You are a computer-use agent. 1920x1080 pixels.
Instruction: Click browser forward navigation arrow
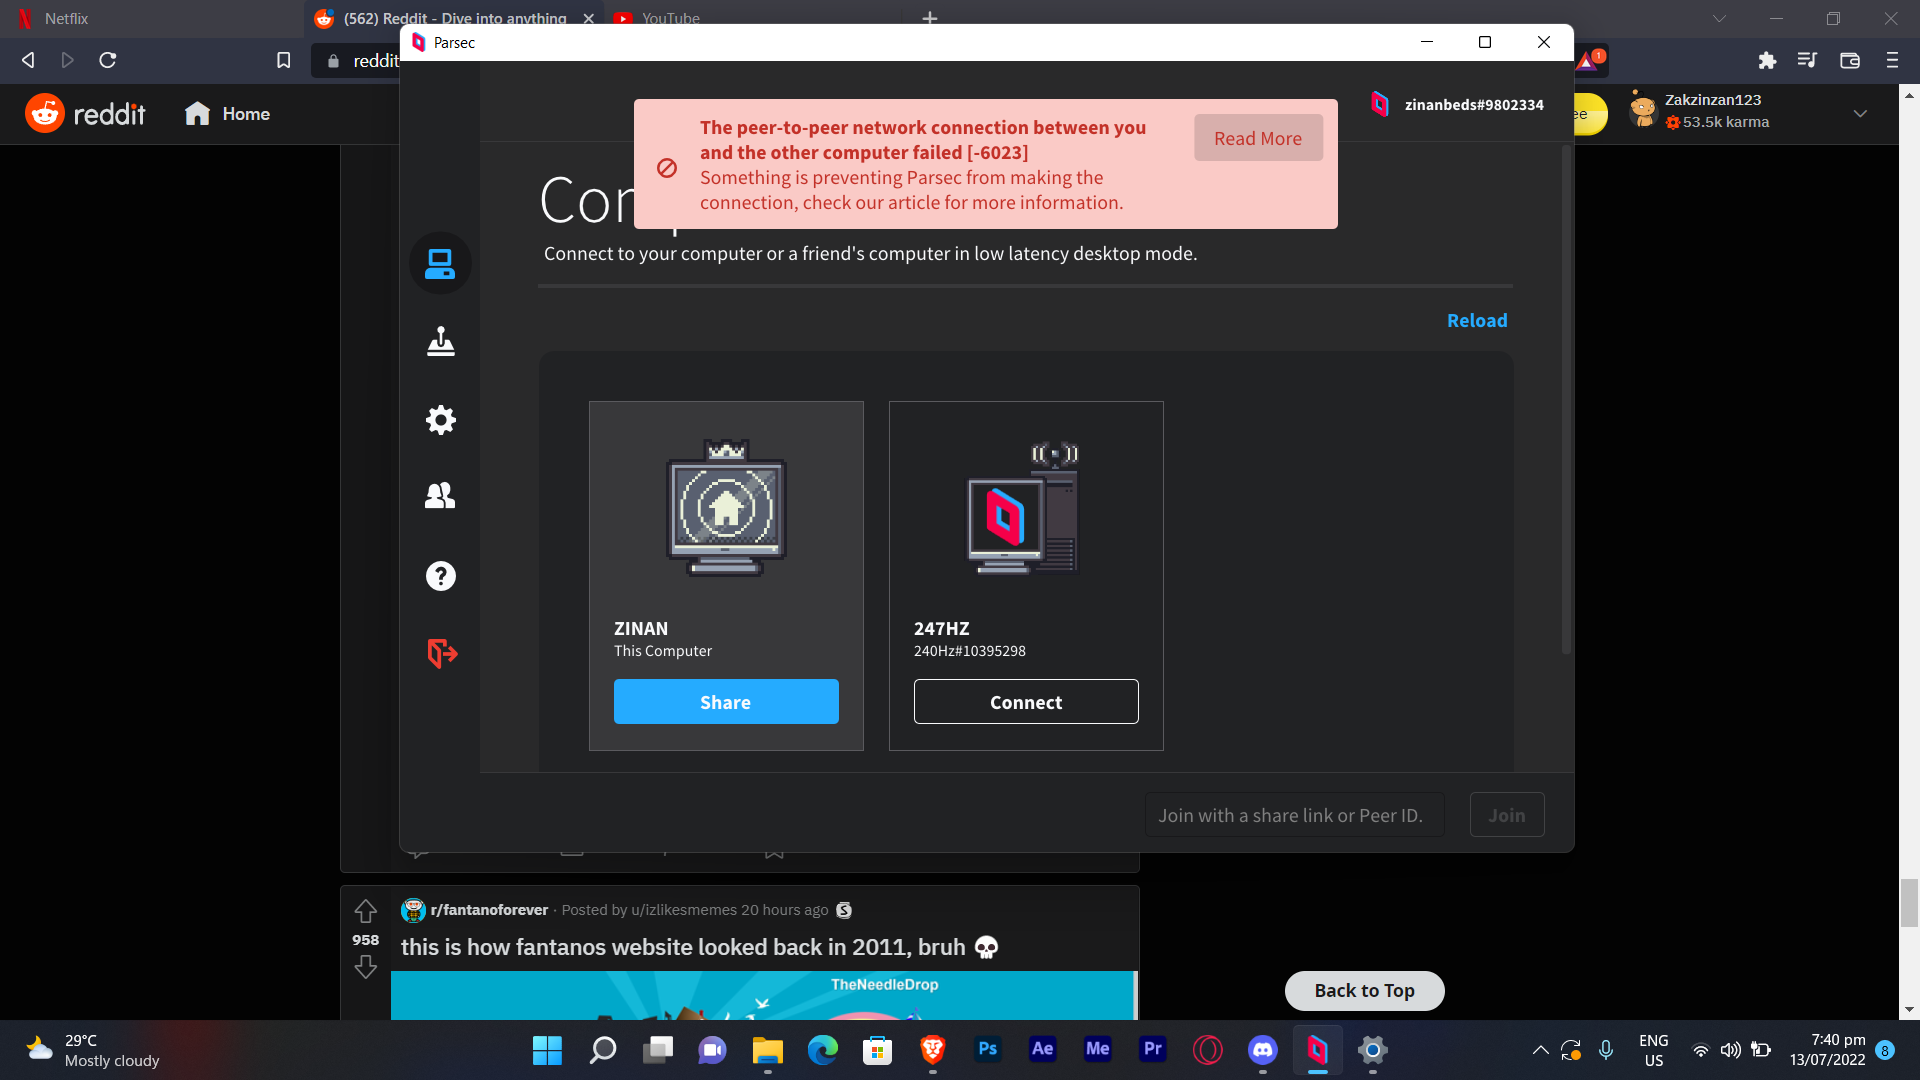(68, 60)
